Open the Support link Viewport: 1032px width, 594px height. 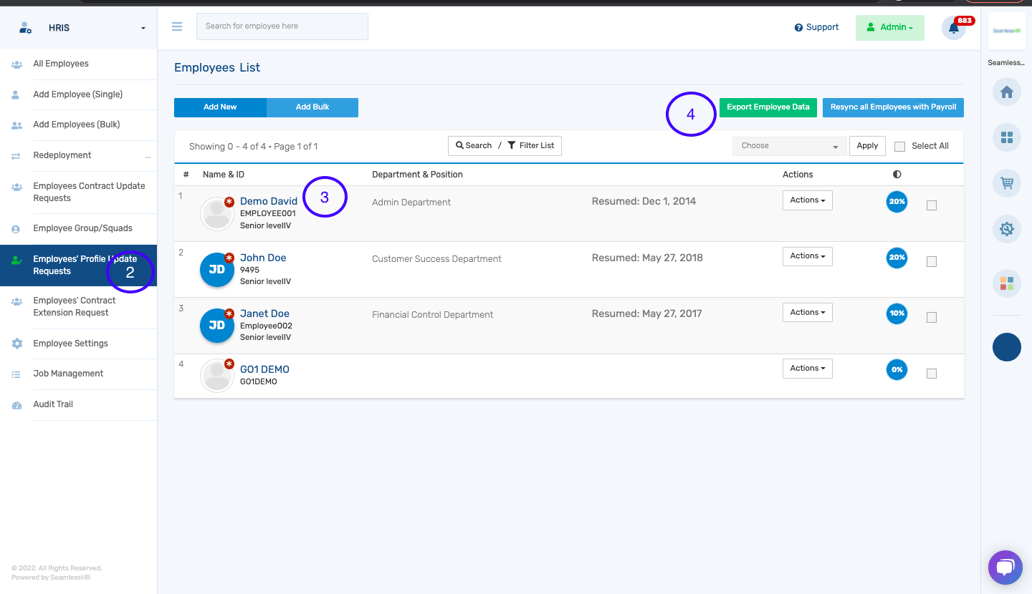coord(816,28)
